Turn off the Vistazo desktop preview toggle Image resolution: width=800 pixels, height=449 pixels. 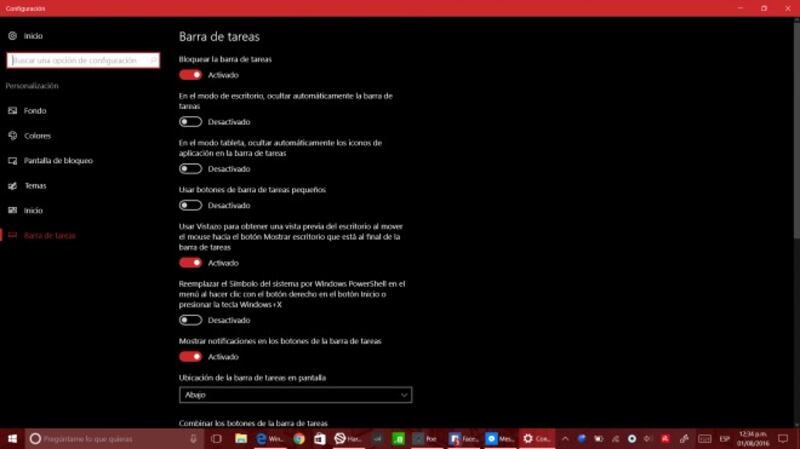190,263
